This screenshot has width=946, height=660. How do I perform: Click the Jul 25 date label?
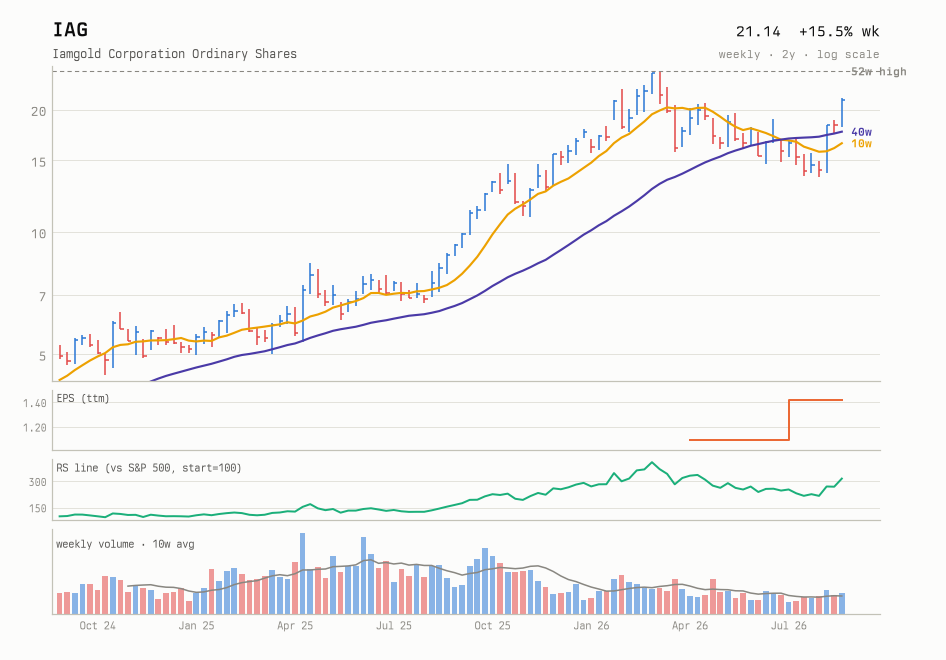point(393,626)
